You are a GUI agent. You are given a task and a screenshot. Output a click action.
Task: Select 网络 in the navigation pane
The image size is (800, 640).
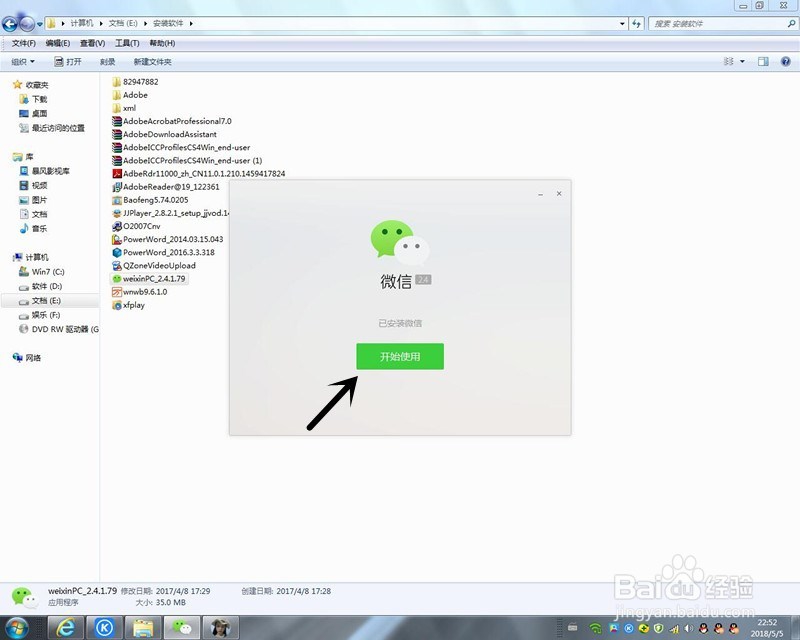[x=27, y=358]
